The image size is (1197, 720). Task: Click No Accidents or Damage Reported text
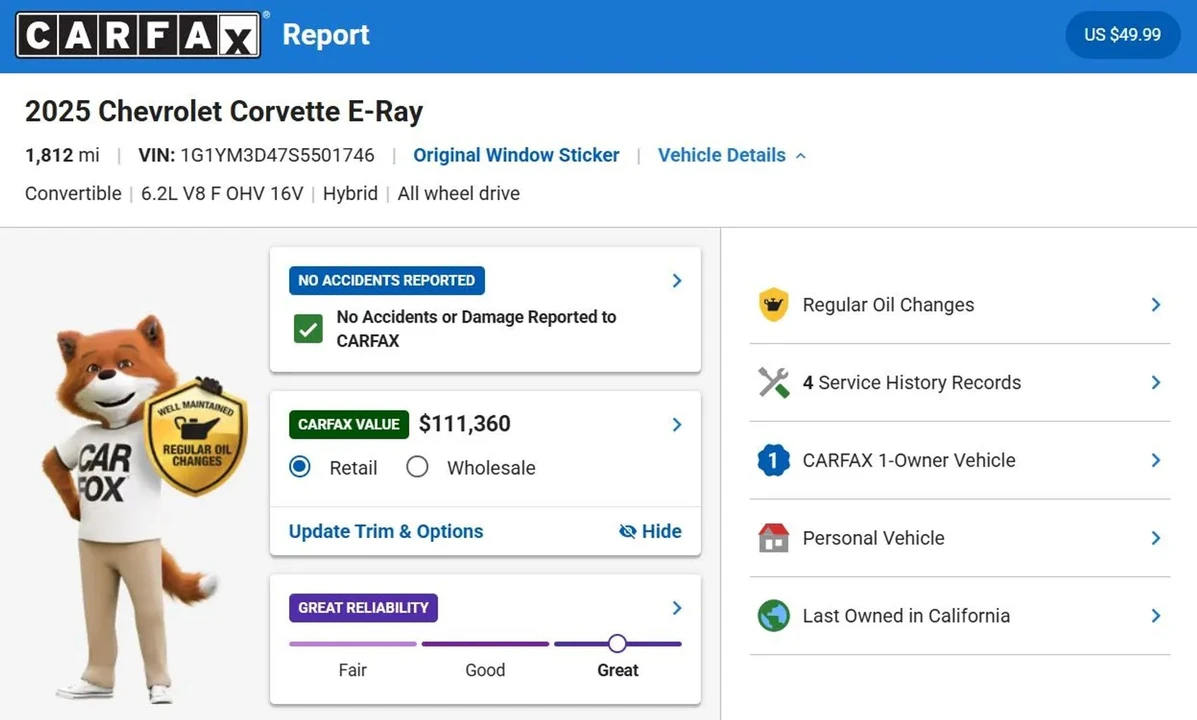tap(476, 328)
